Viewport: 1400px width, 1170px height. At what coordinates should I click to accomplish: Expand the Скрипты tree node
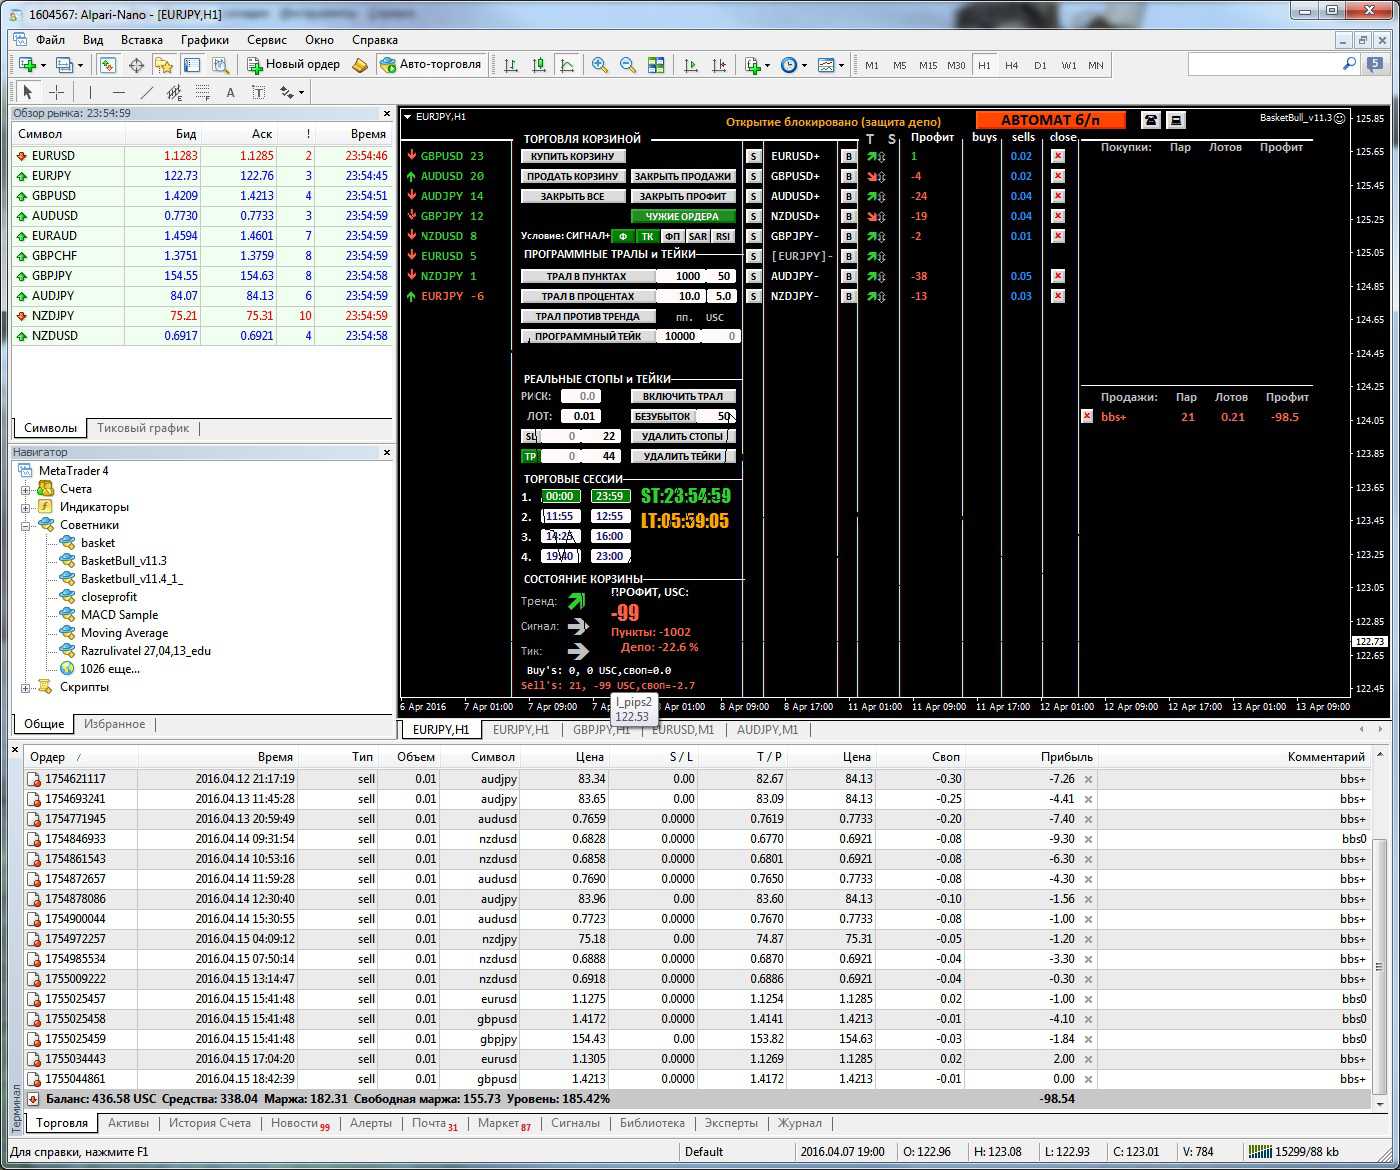click(x=26, y=687)
